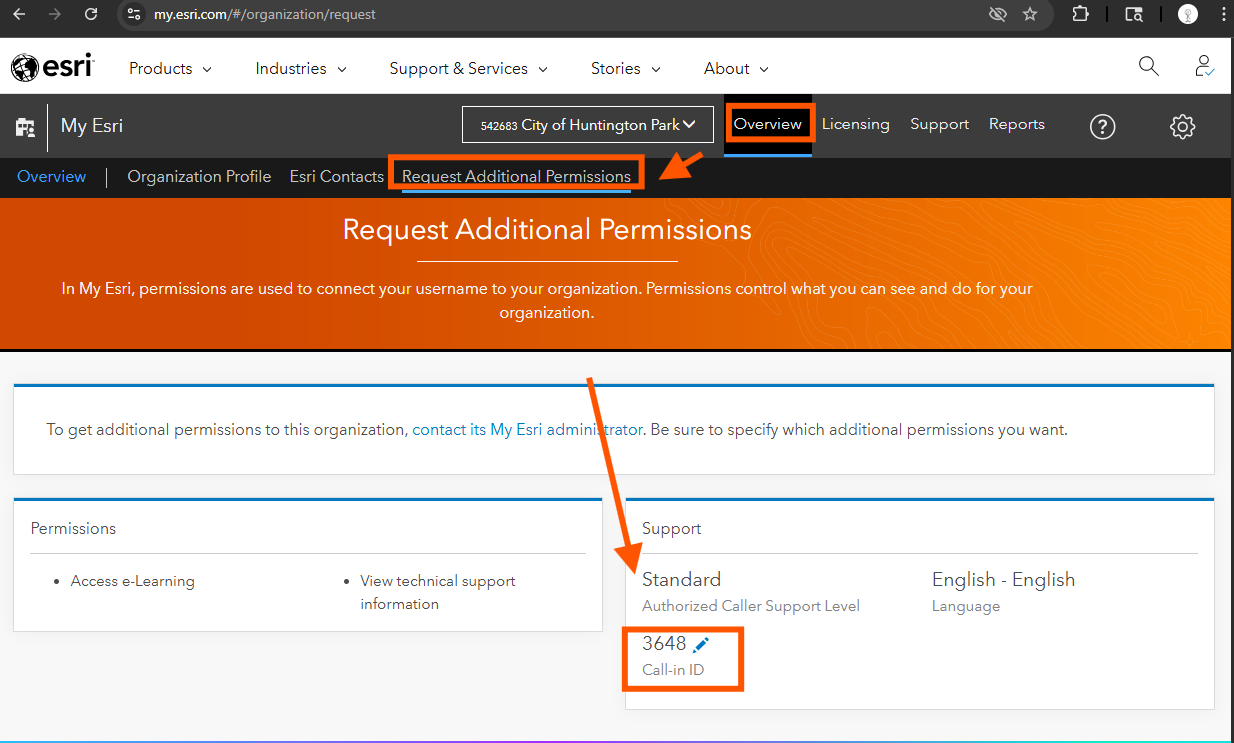Click the browser back arrow
Screen dimensions: 1234x743
coord(19,14)
